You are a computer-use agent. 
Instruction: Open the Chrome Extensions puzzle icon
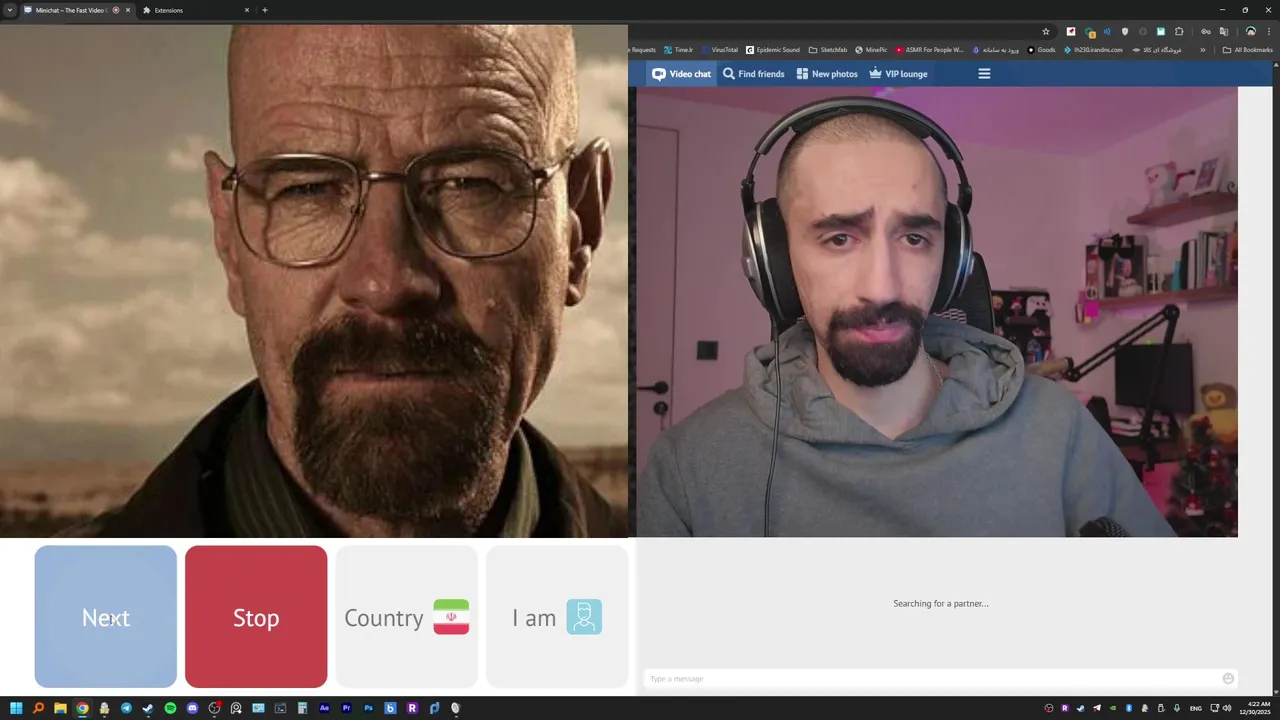click(1179, 32)
